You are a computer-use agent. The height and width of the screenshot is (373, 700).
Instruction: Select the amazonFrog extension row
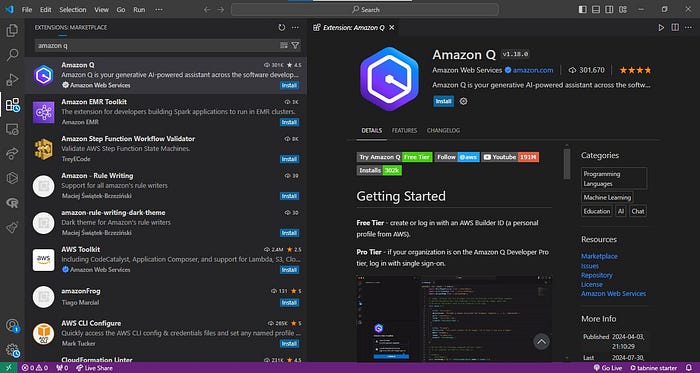coord(165,297)
